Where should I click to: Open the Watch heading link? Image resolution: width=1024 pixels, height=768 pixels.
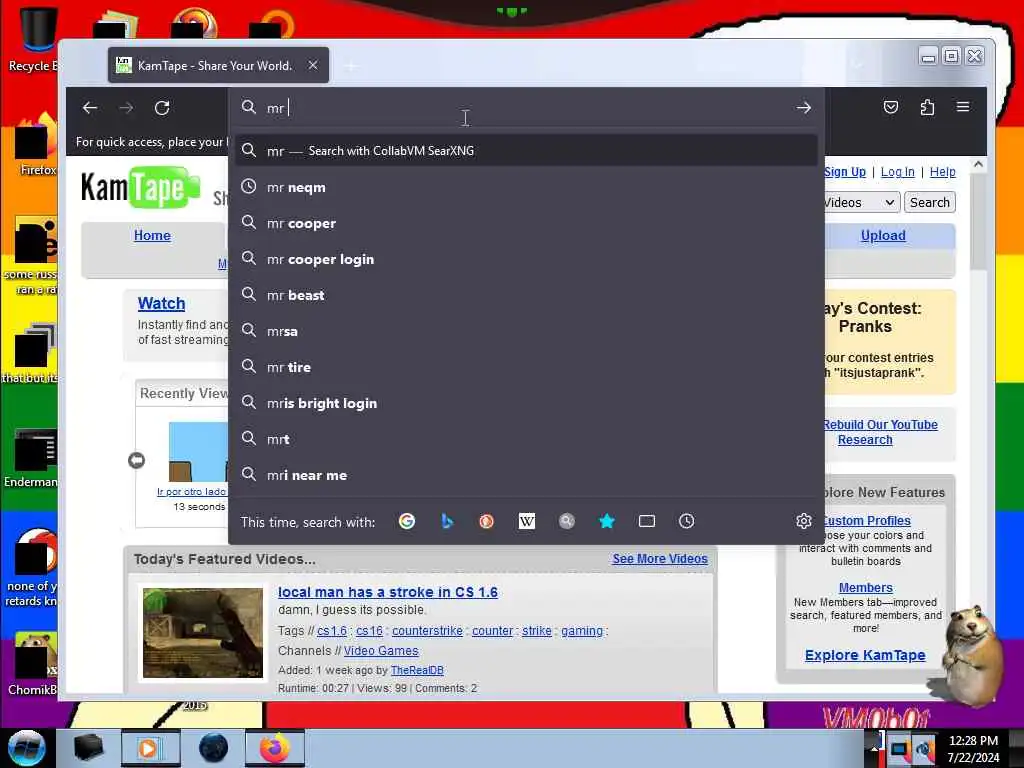(161, 304)
